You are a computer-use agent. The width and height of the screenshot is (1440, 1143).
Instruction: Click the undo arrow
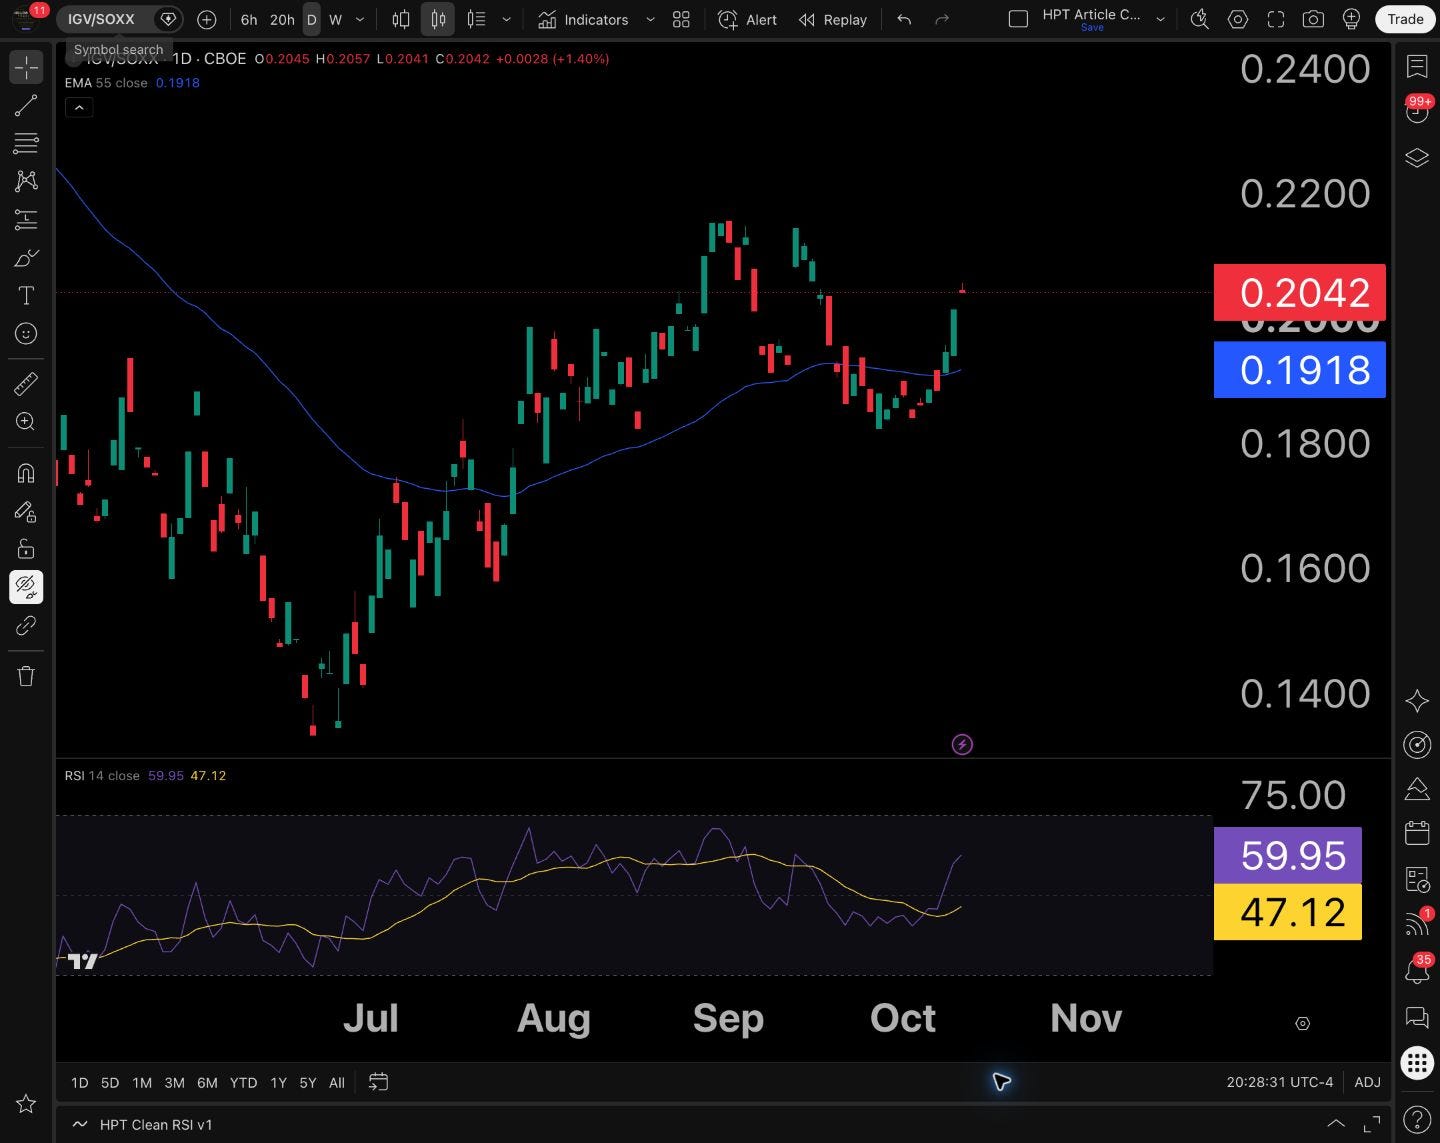click(904, 19)
